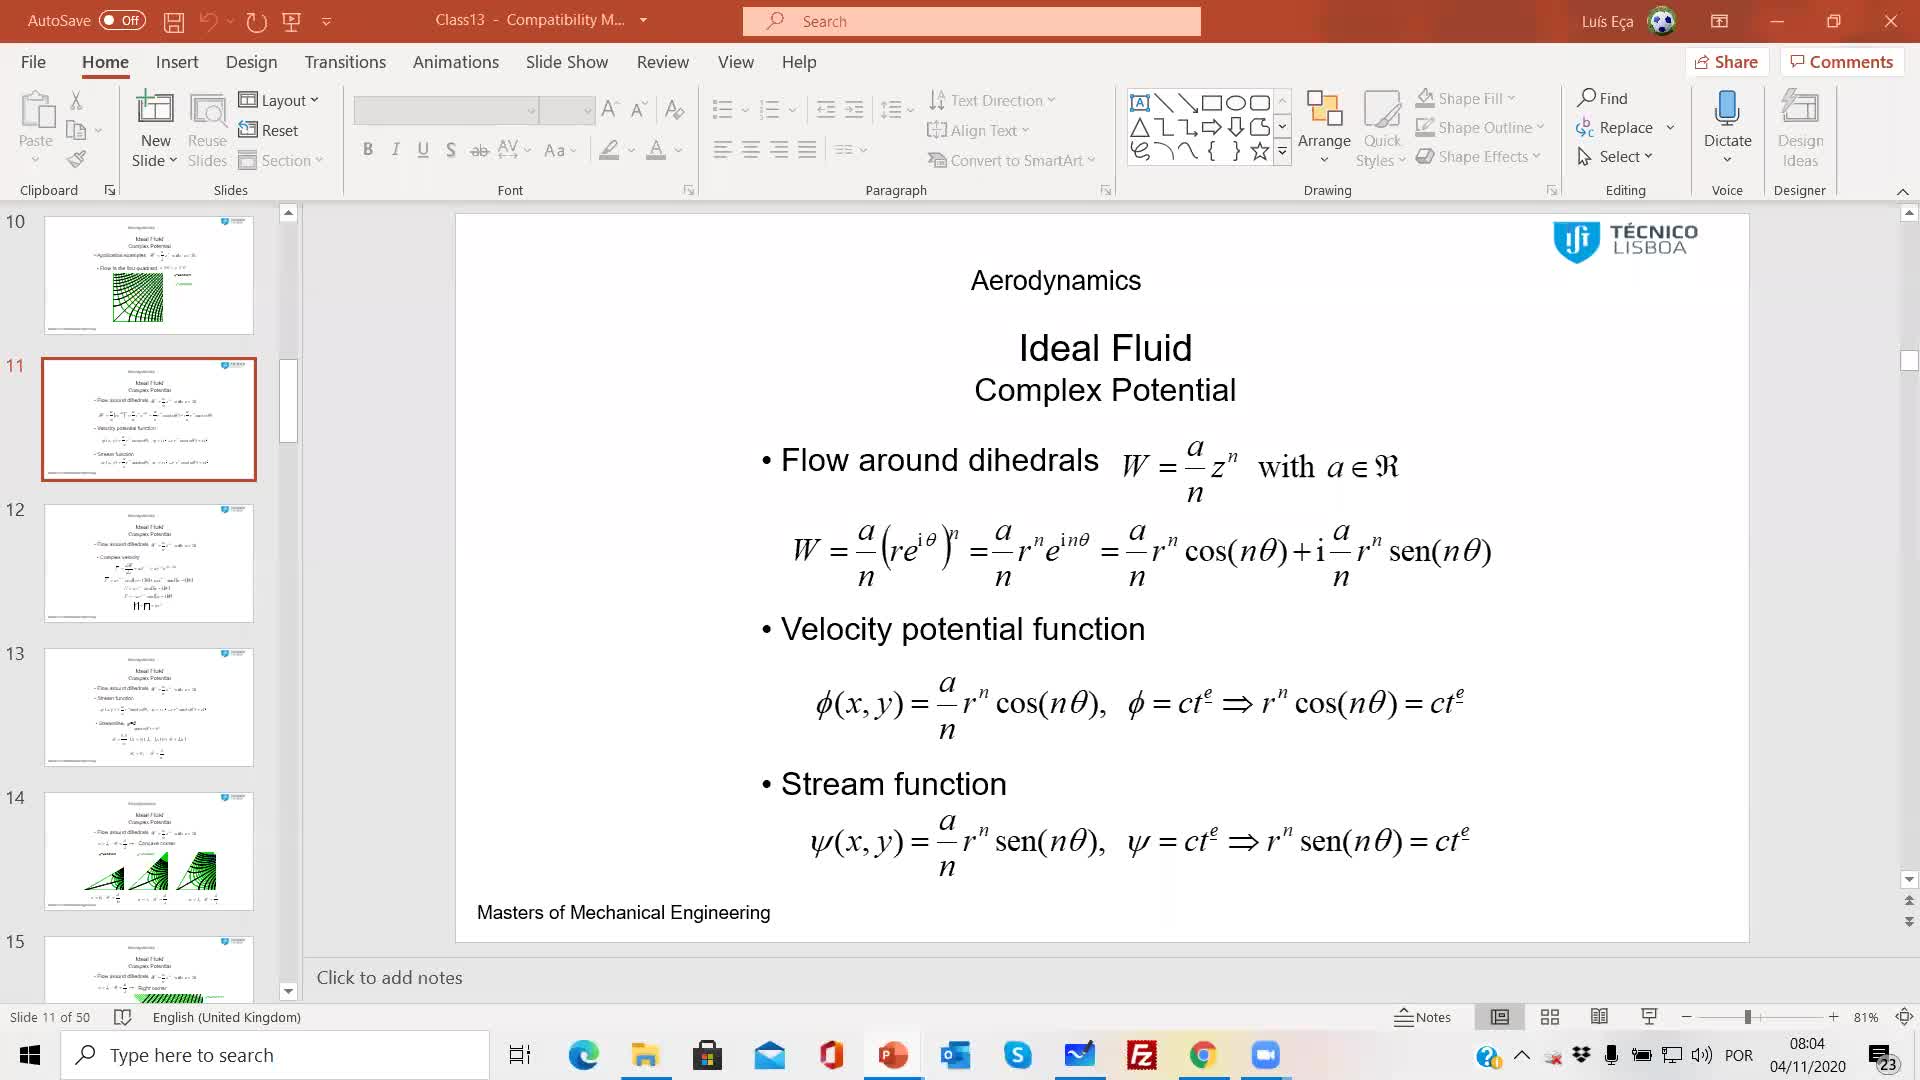Toggle the AutoSave switch

point(122,20)
